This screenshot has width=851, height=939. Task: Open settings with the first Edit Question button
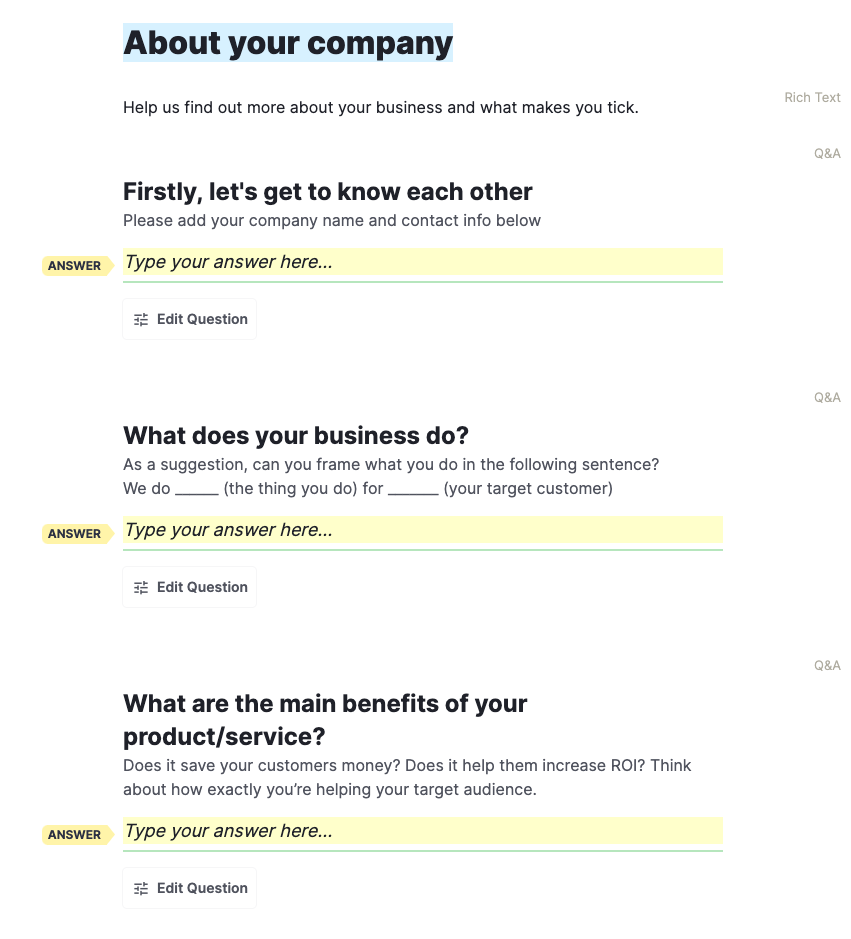(x=189, y=318)
